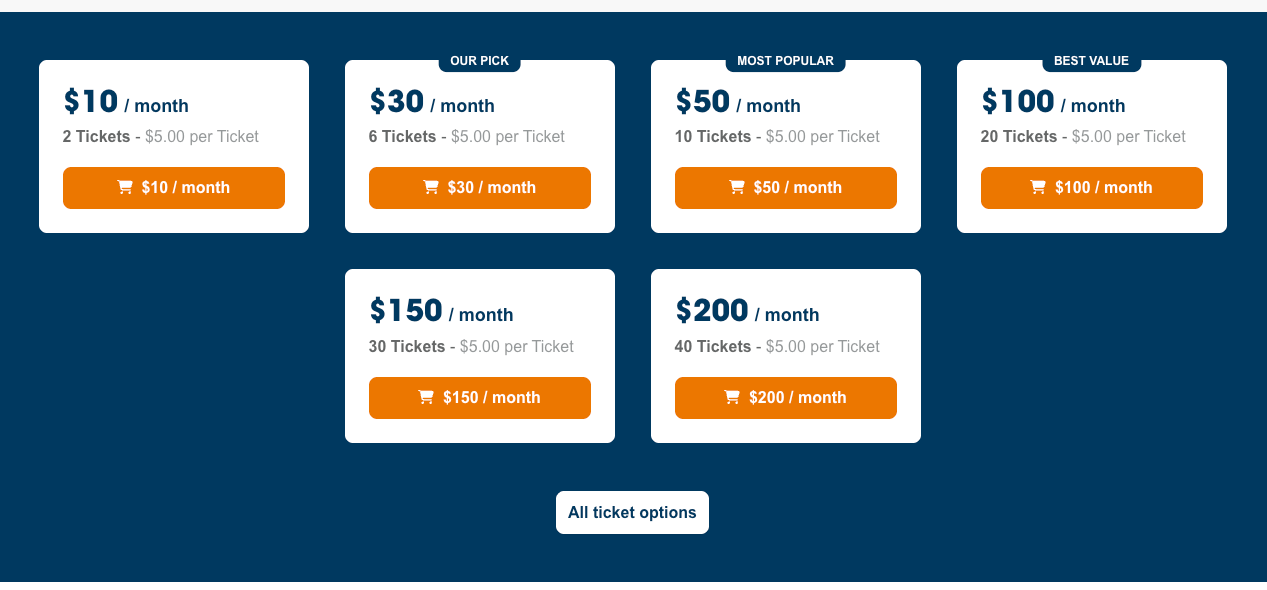Click the $100 / month price heading

pyautogui.click(x=1053, y=103)
